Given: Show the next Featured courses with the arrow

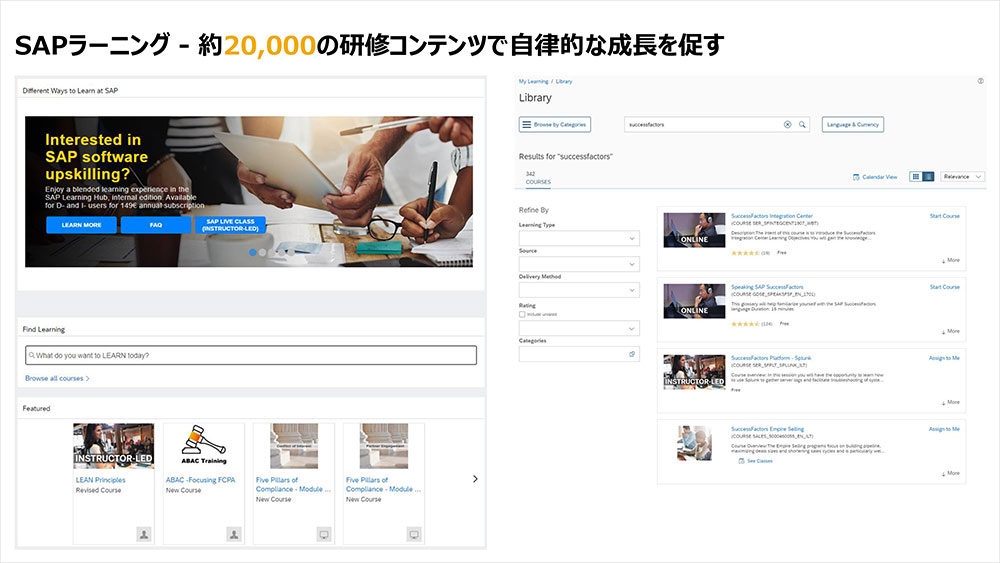Looking at the screenshot, I should pyautogui.click(x=475, y=479).
